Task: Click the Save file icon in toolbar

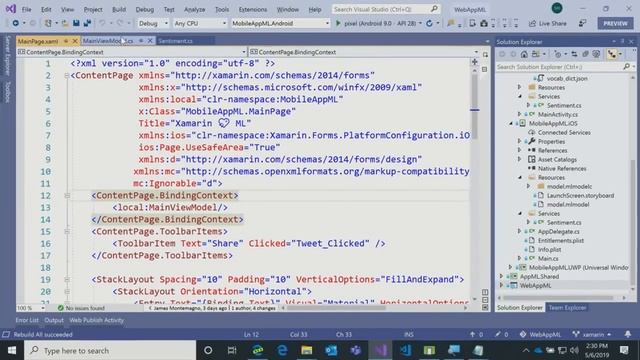Action: 76,23
